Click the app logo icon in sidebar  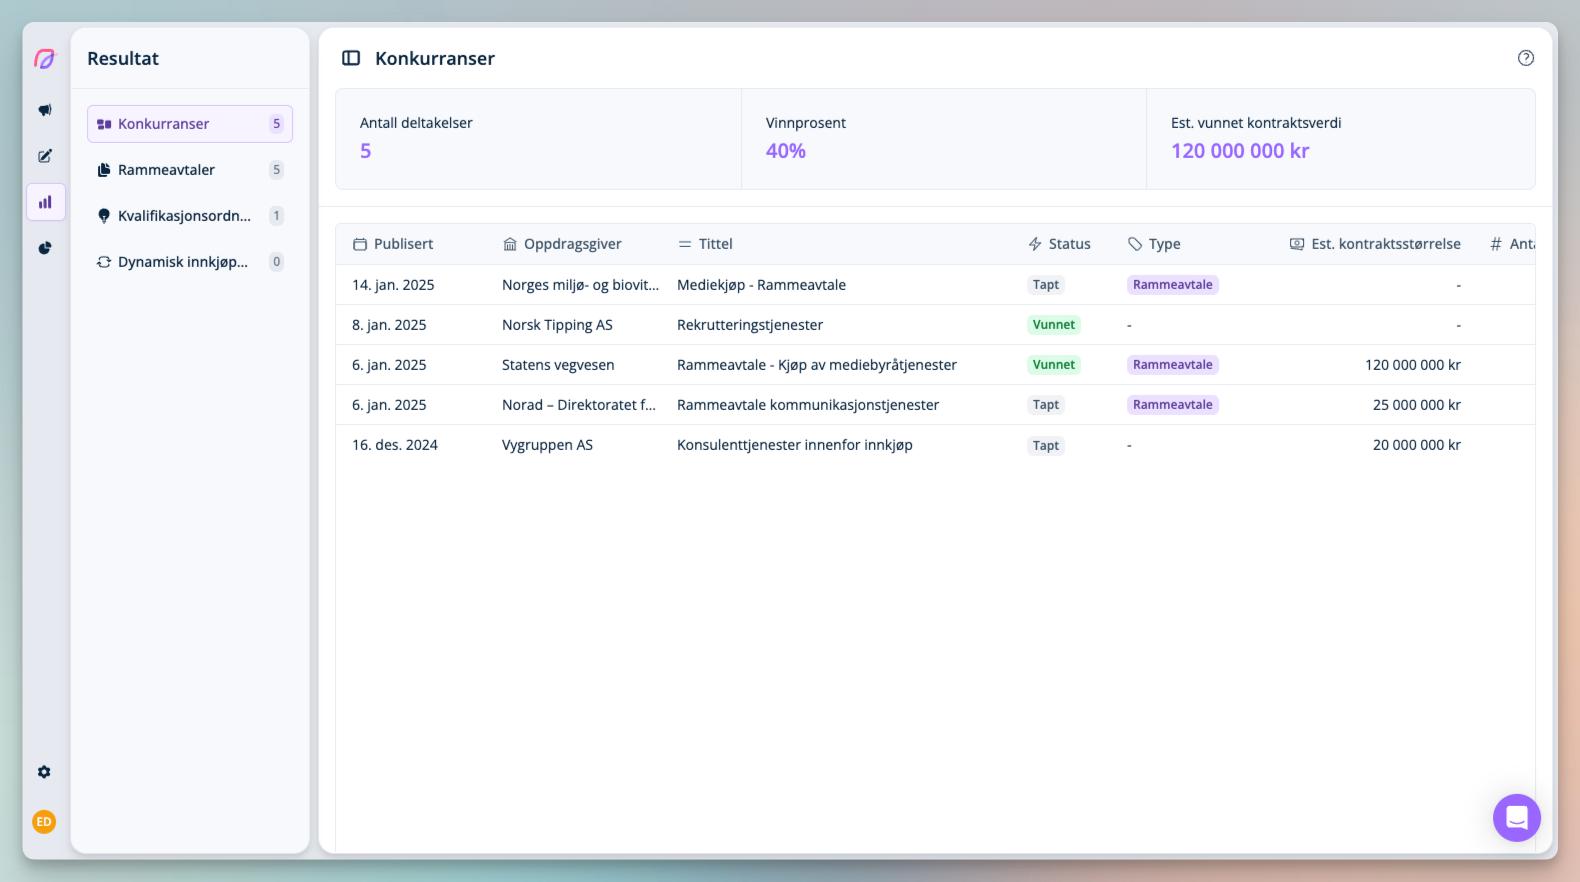[45, 59]
